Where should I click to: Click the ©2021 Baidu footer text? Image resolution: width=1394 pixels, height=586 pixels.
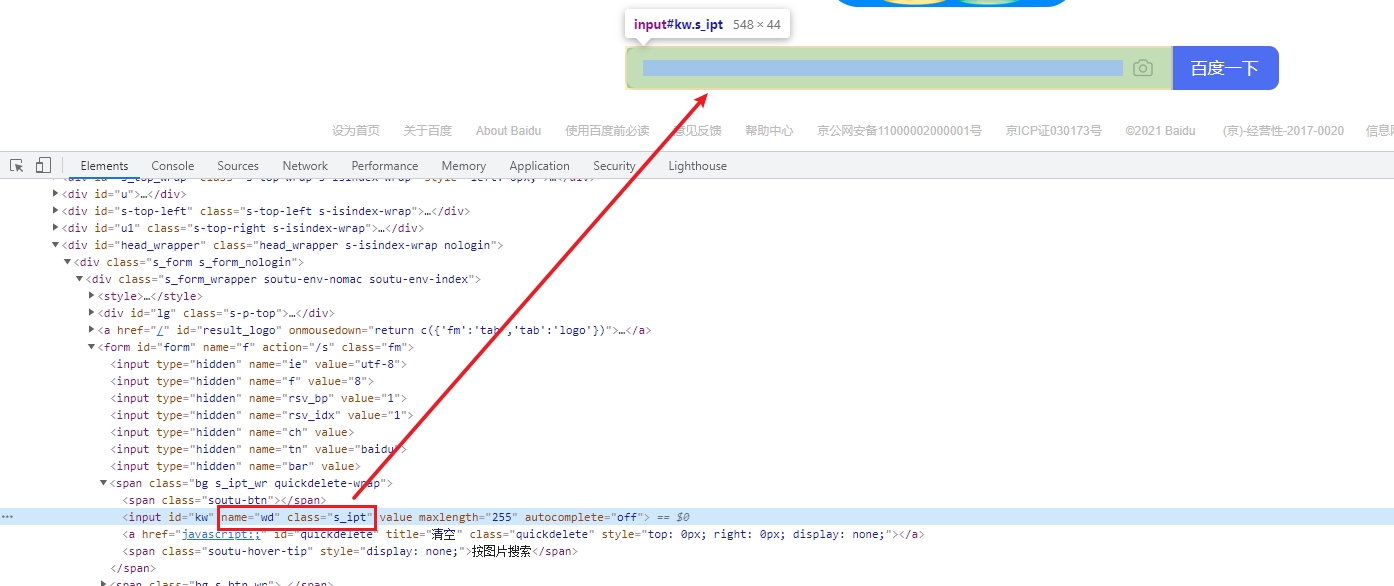[1160, 130]
